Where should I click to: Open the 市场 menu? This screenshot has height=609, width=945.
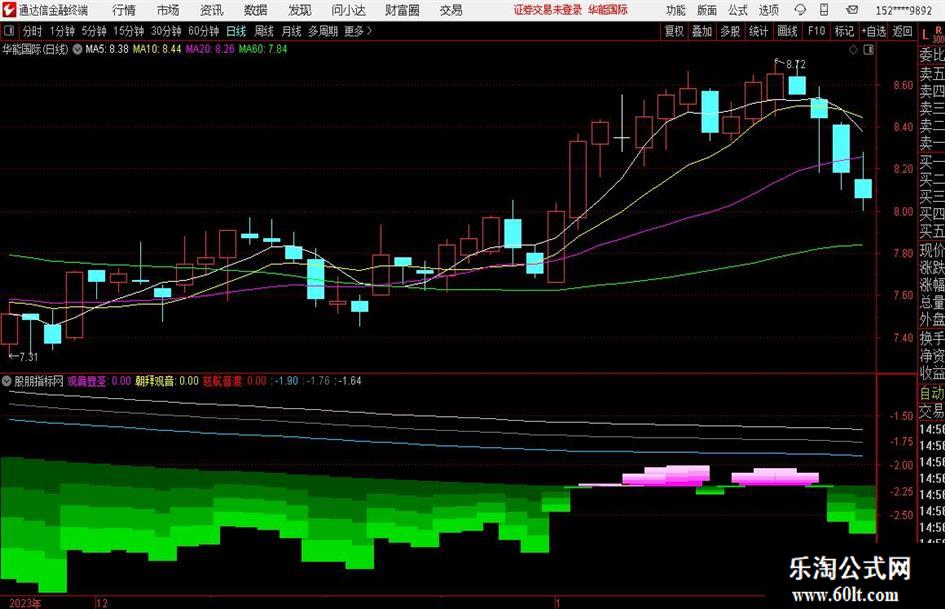pyautogui.click(x=168, y=10)
